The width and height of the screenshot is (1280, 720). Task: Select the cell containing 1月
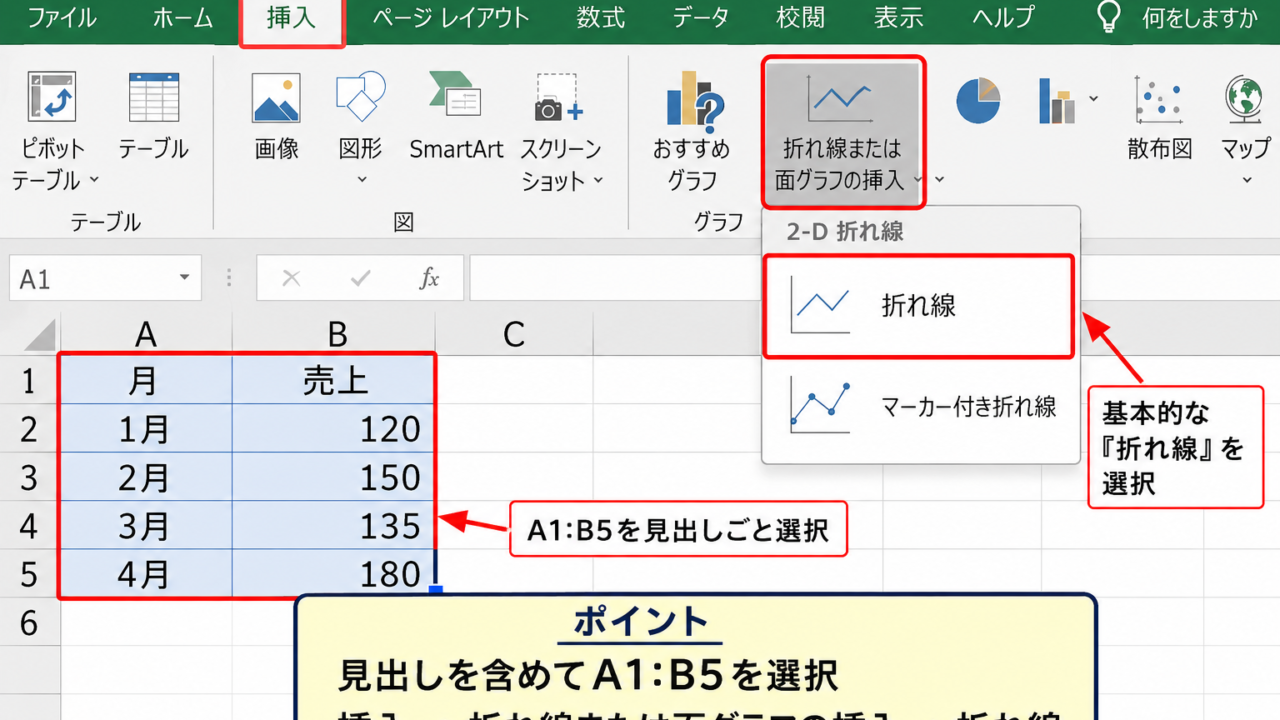coord(146,429)
